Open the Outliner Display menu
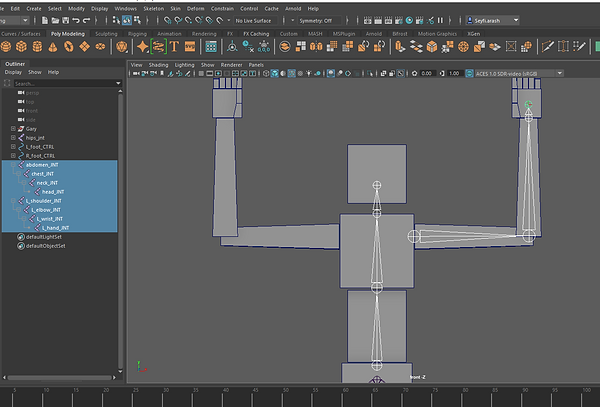 point(13,72)
